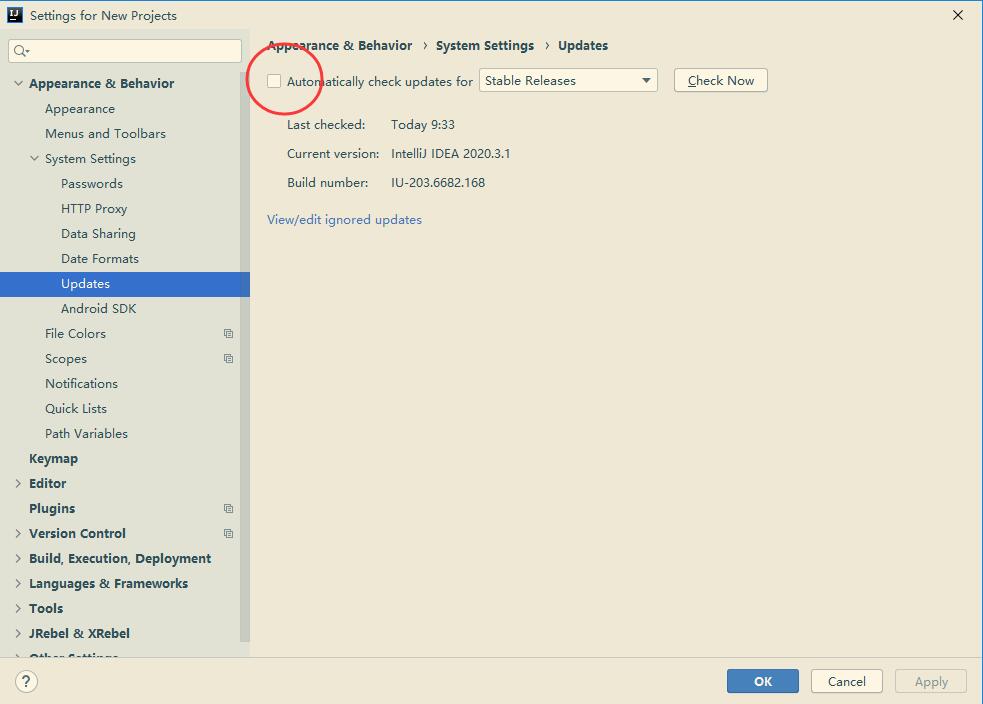Click System Settings in the breadcrumb
Image resolution: width=983 pixels, height=704 pixels.
click(x=485, y=46)
